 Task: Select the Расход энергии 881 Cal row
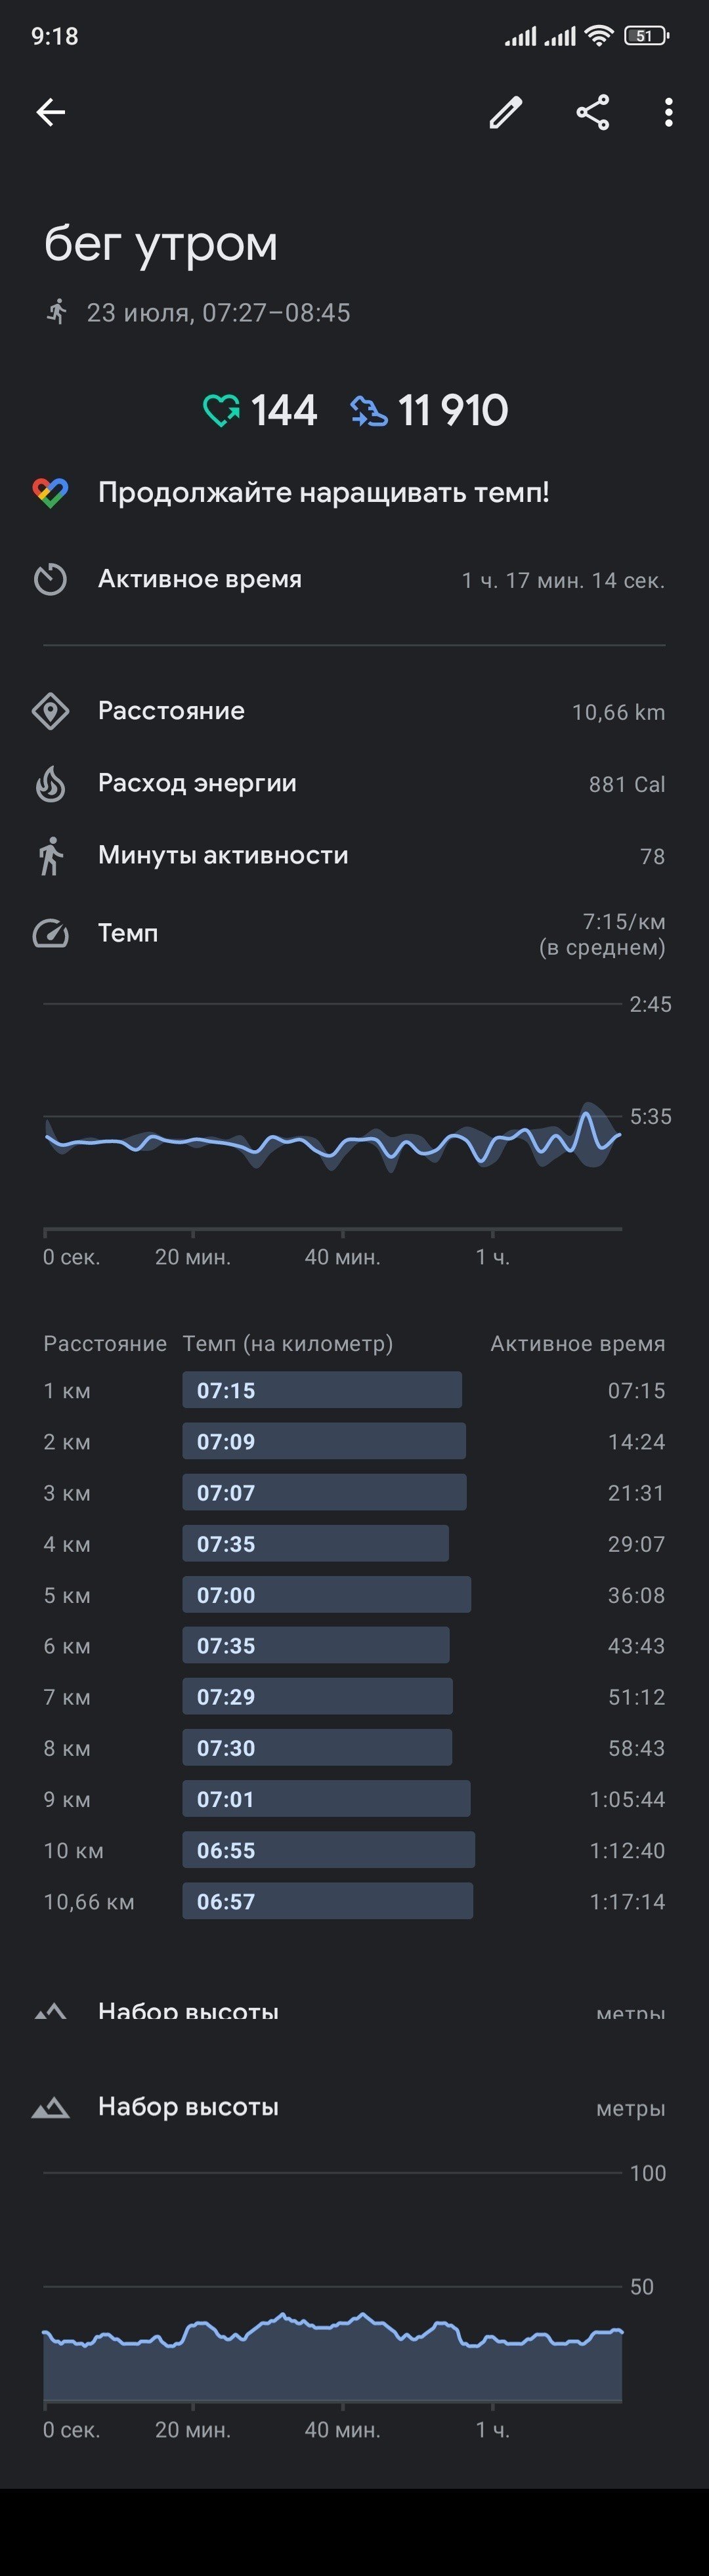[354, 783]
